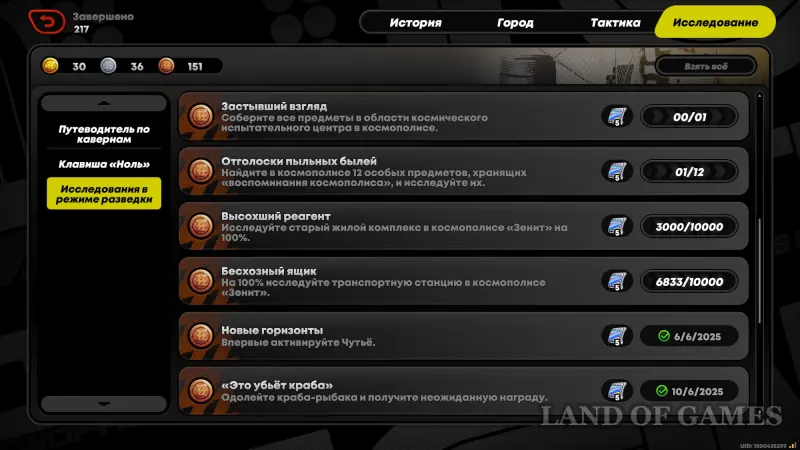Expand sidebar list with the up arrow
The height and width of the screenshot is (450, 800).
point(104,103)
